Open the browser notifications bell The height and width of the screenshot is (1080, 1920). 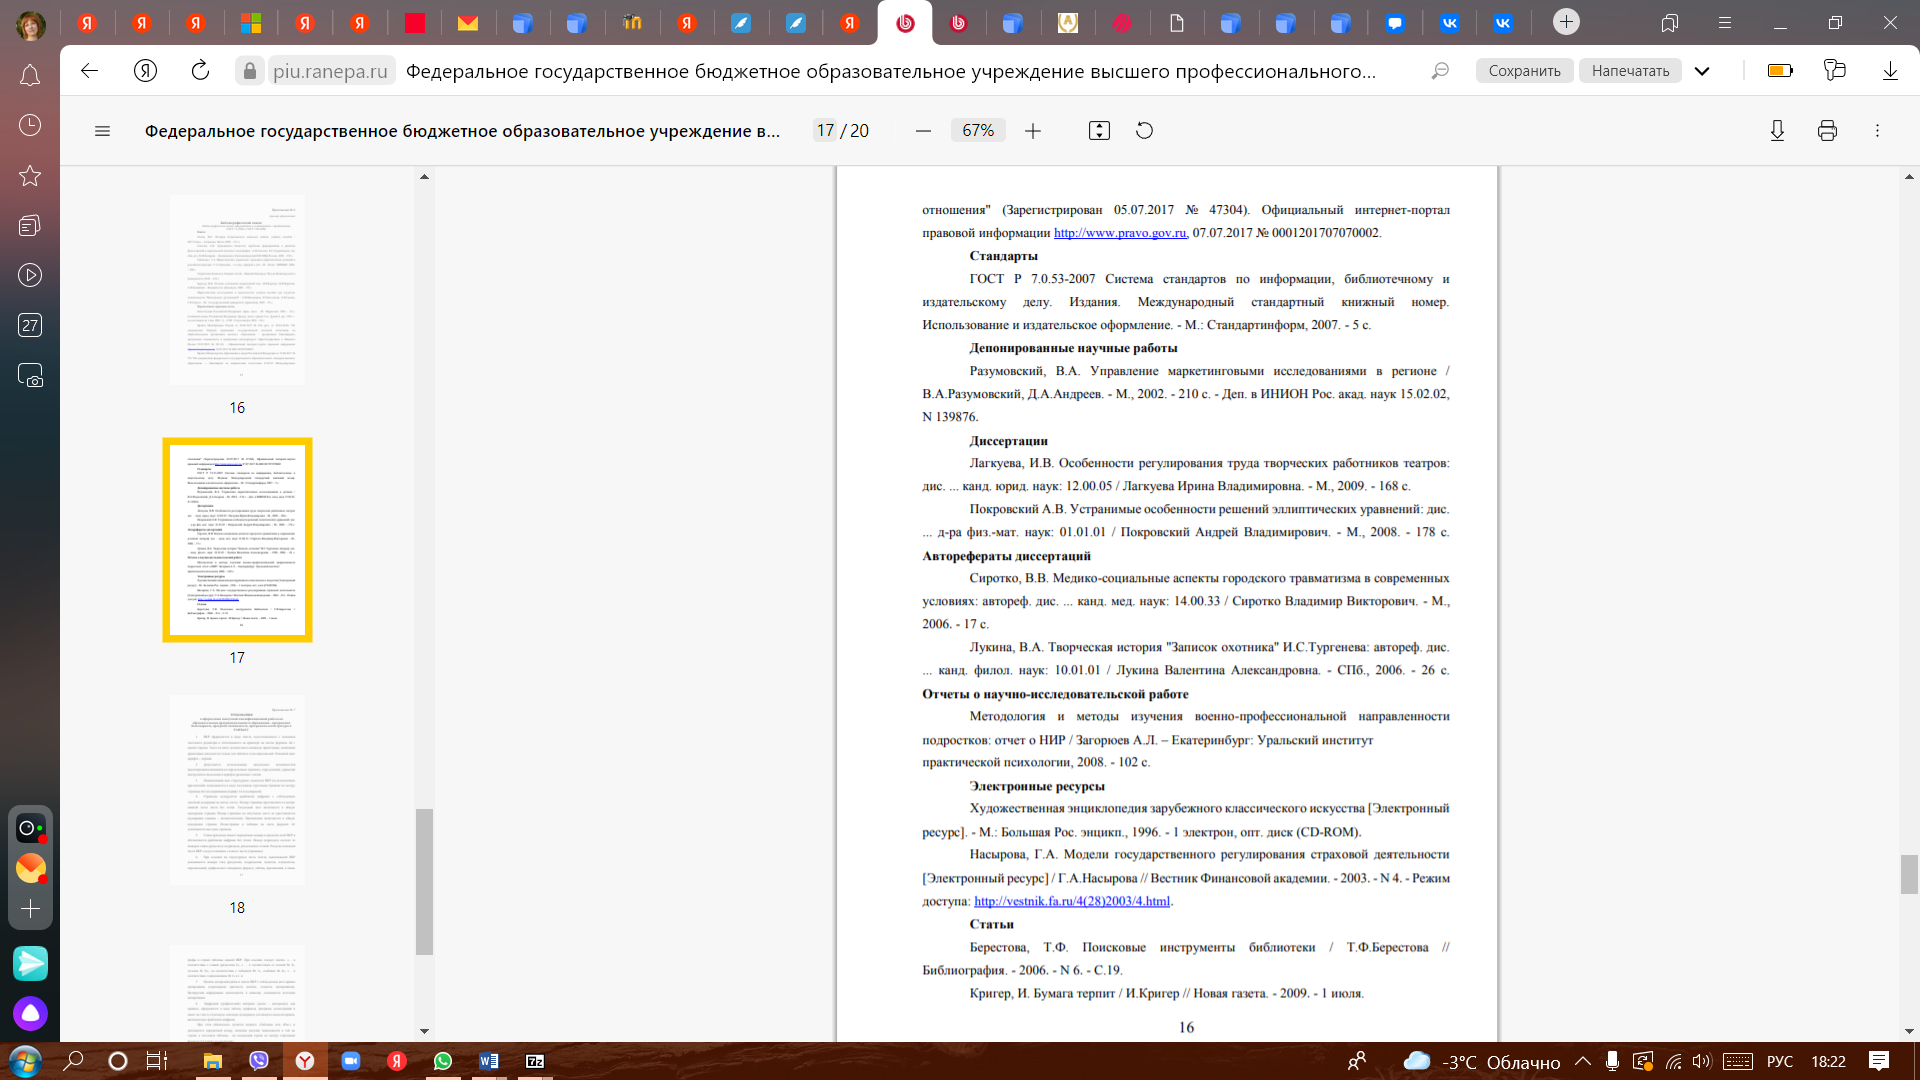tap(30, 75)
